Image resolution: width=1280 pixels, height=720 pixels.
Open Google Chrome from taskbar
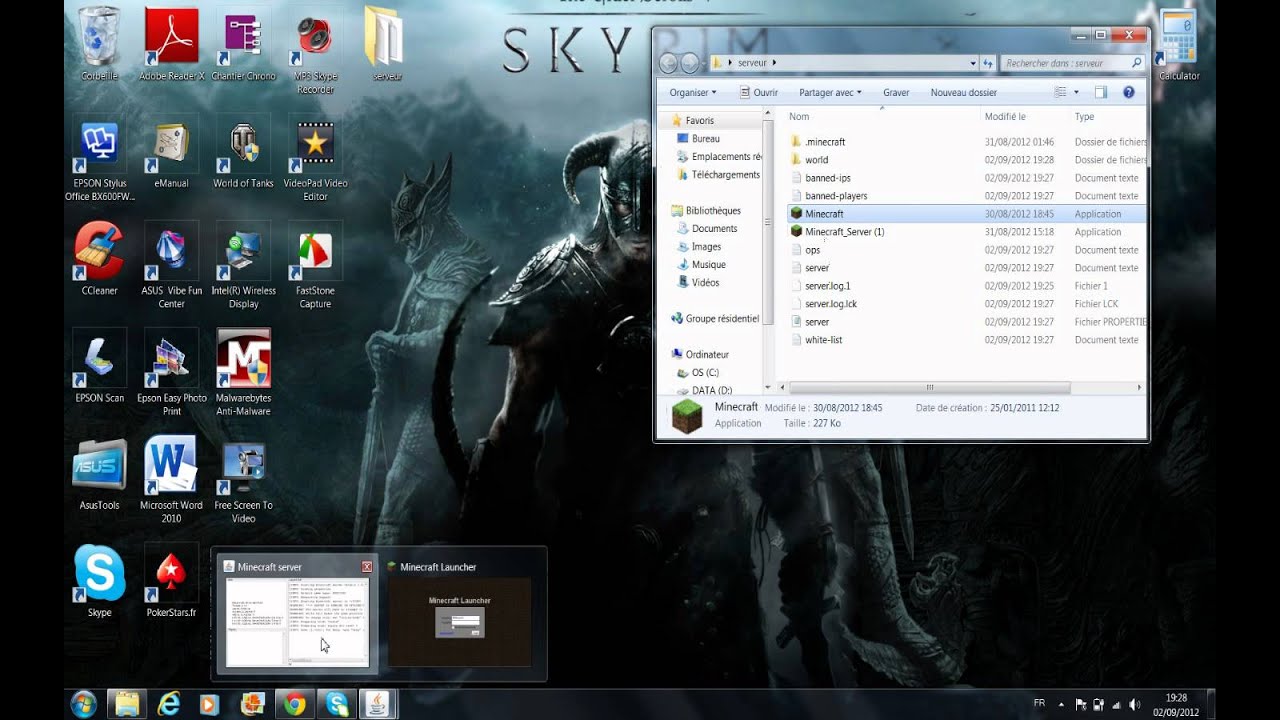coord(294,704)
